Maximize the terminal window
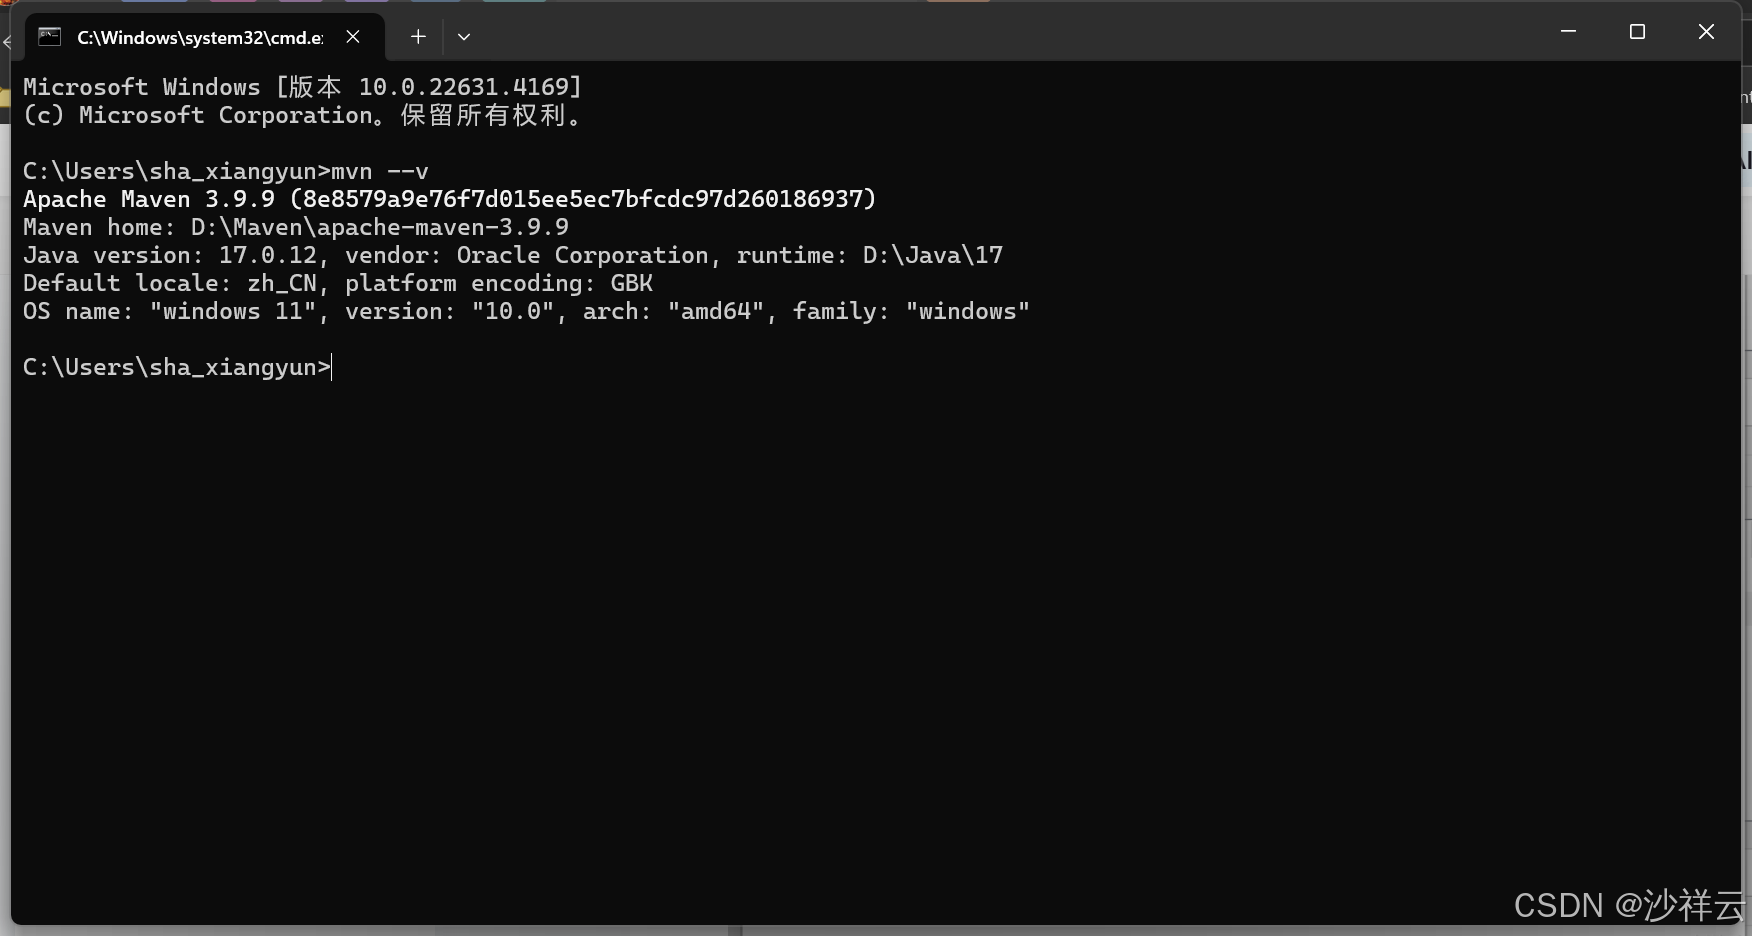 1637,32
